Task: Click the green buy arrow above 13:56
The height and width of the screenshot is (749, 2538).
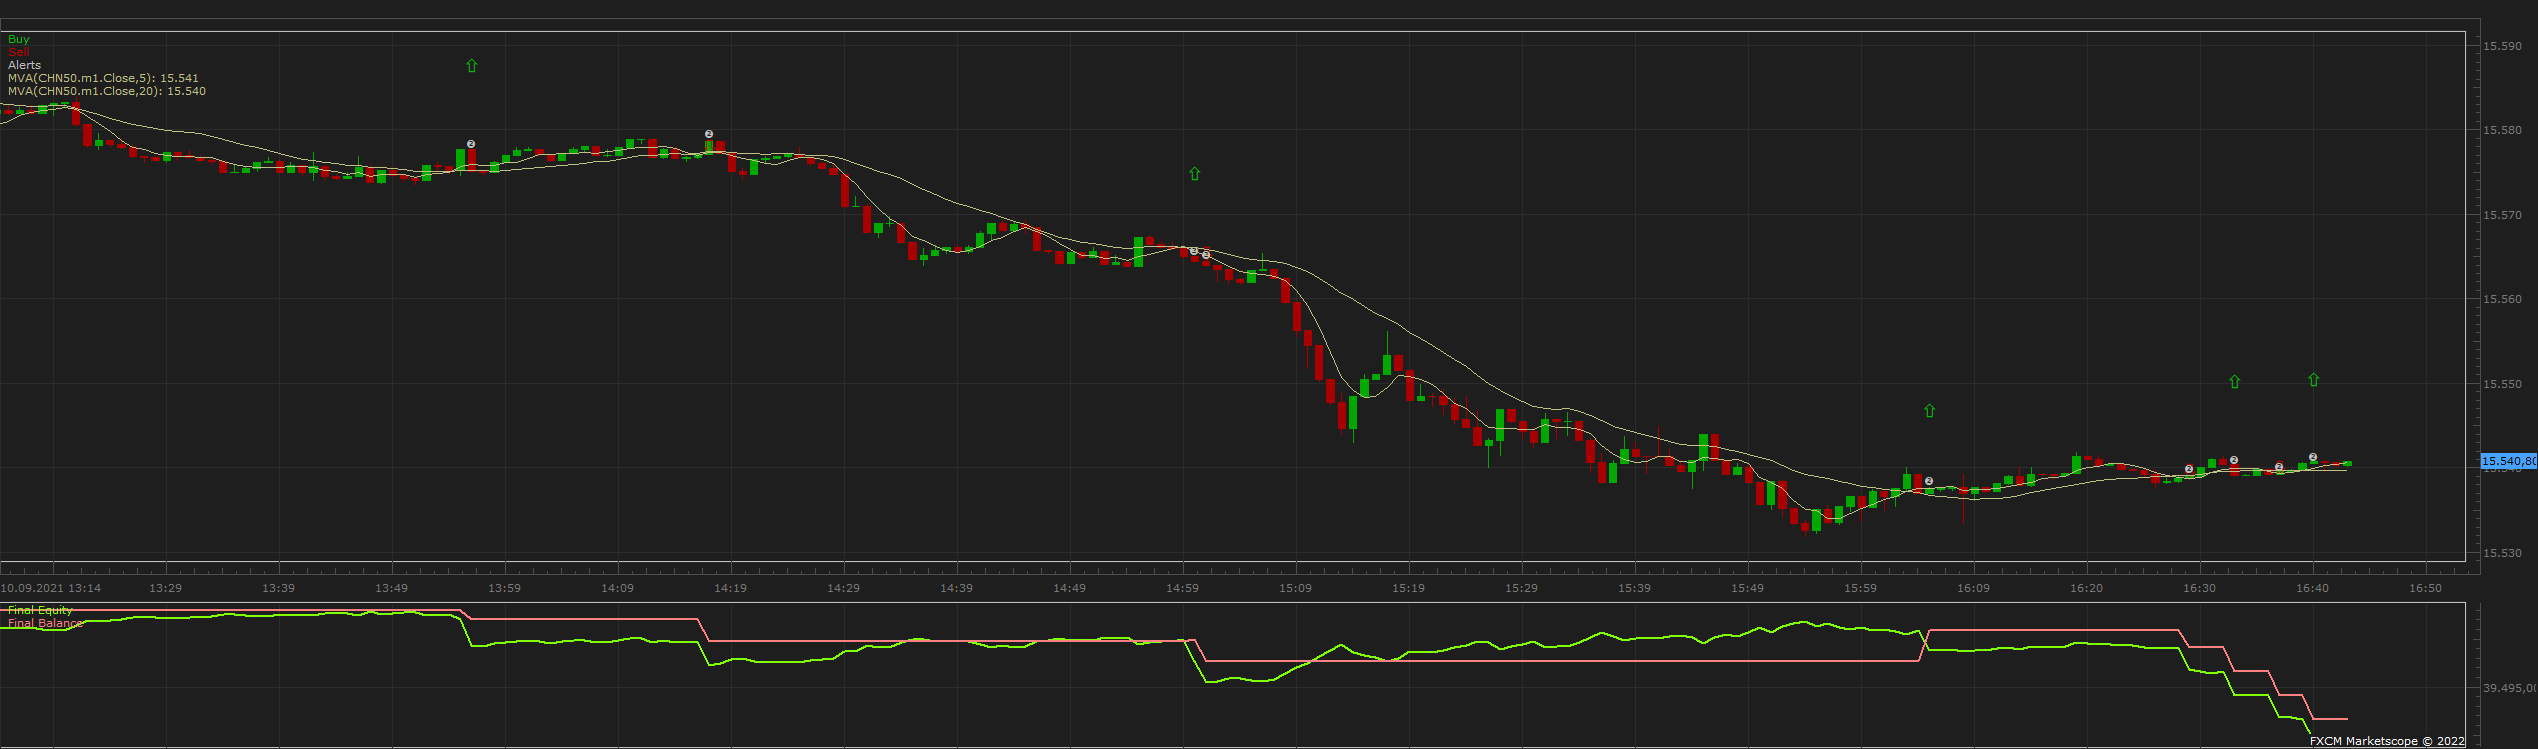Action: 472,66
